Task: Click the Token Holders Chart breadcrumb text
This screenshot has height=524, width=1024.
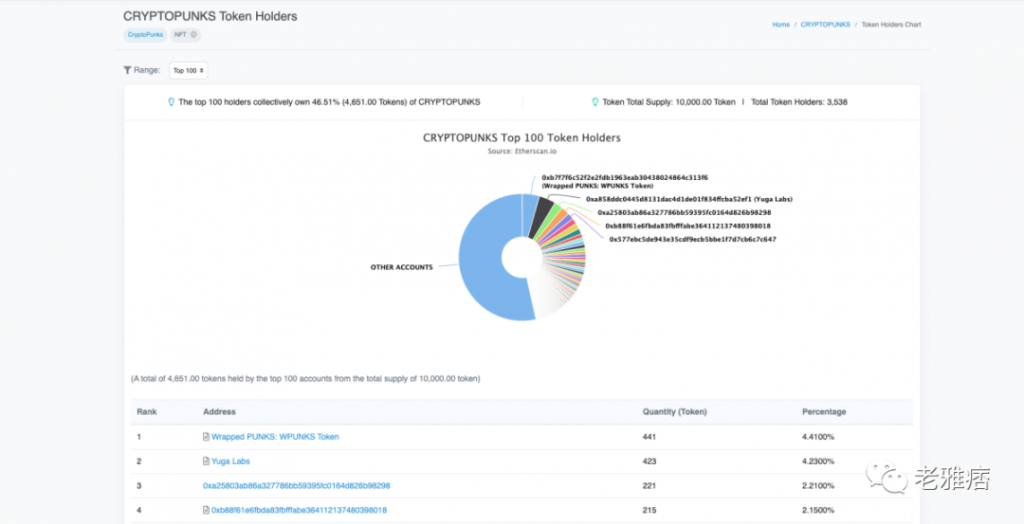Action: click(x=891, y=25)
